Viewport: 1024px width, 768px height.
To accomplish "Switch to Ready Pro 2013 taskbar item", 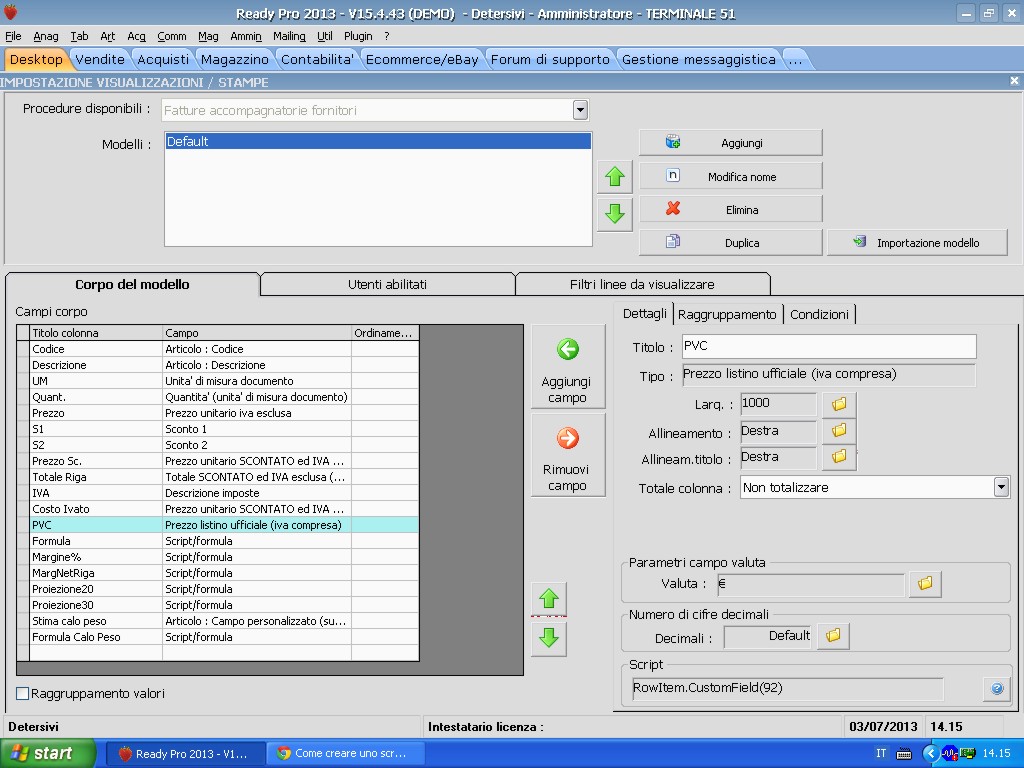I will click(184, 754).
